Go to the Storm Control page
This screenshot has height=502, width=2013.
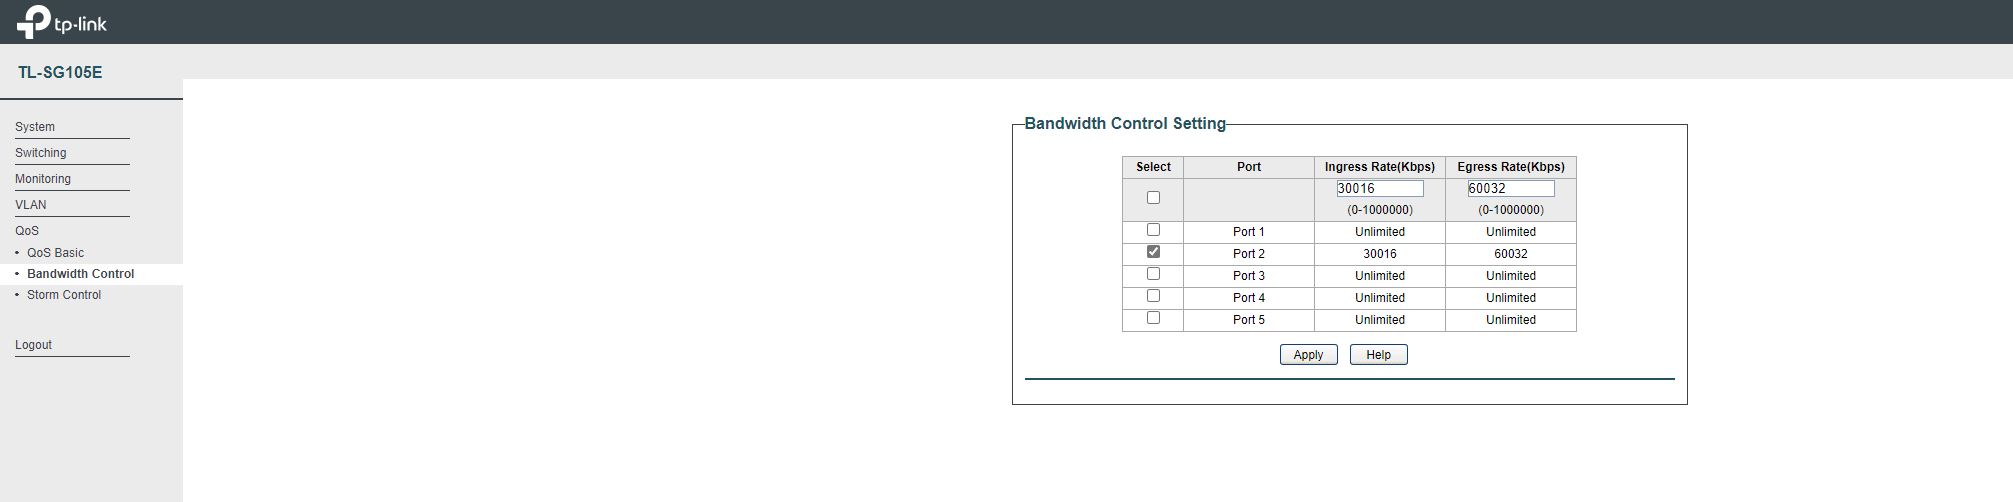(64, 295)
